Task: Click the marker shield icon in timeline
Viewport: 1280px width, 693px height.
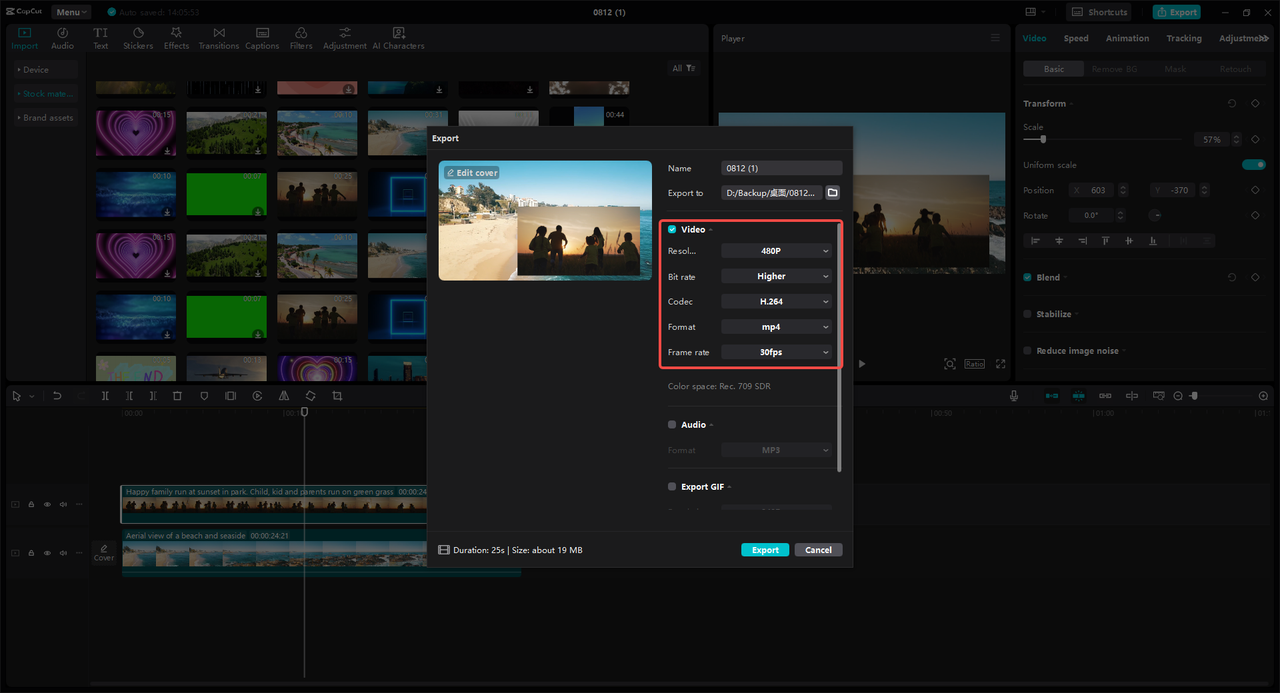Action: [204, 396]
